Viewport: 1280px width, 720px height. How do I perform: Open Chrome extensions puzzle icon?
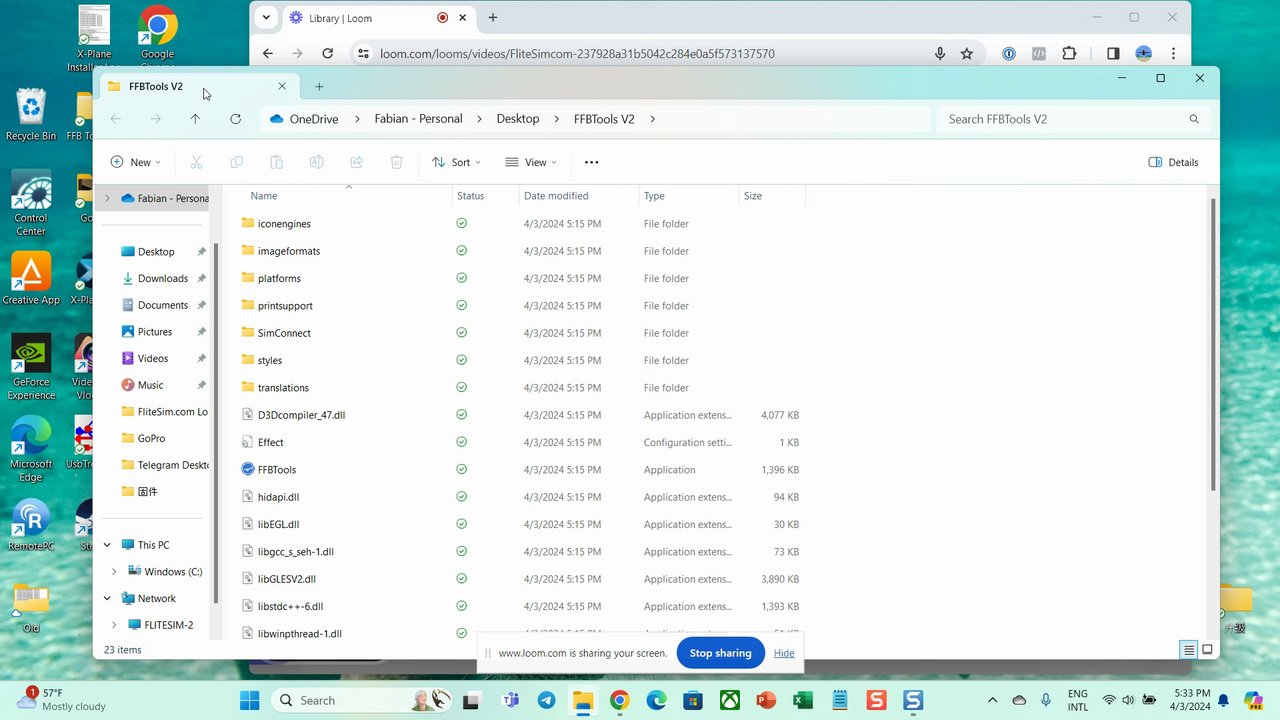[1069, 54]
